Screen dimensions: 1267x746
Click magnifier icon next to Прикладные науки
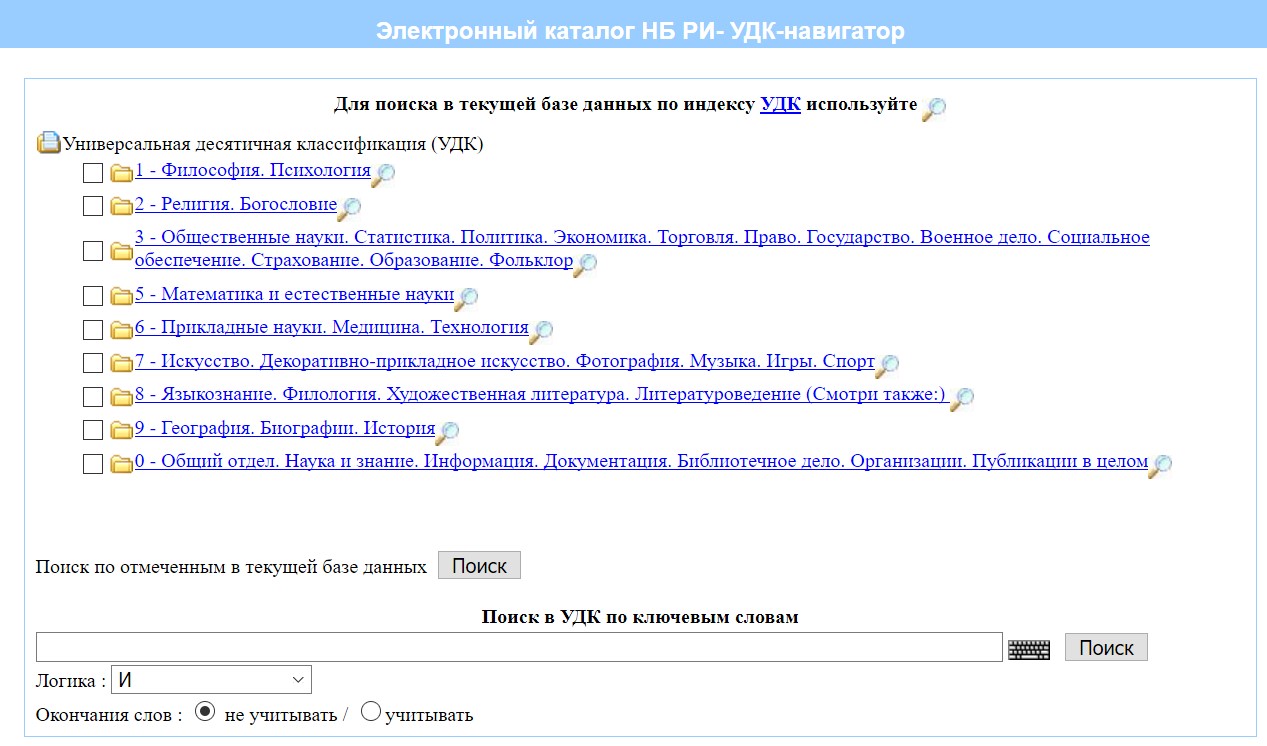(541, 331)
